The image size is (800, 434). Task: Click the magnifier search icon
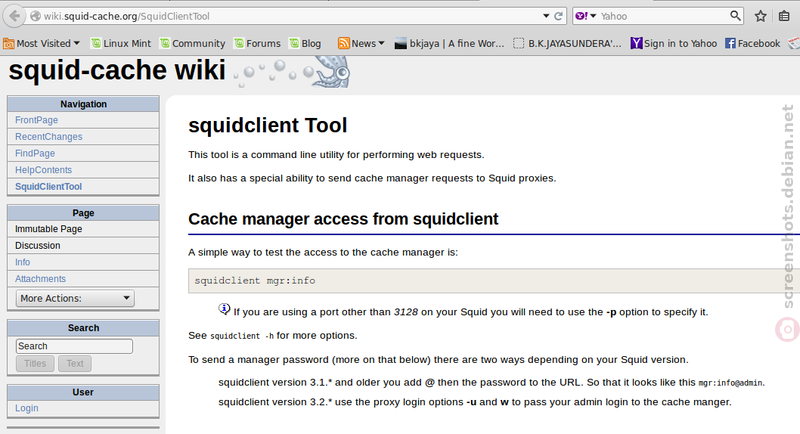pos(735,16)
